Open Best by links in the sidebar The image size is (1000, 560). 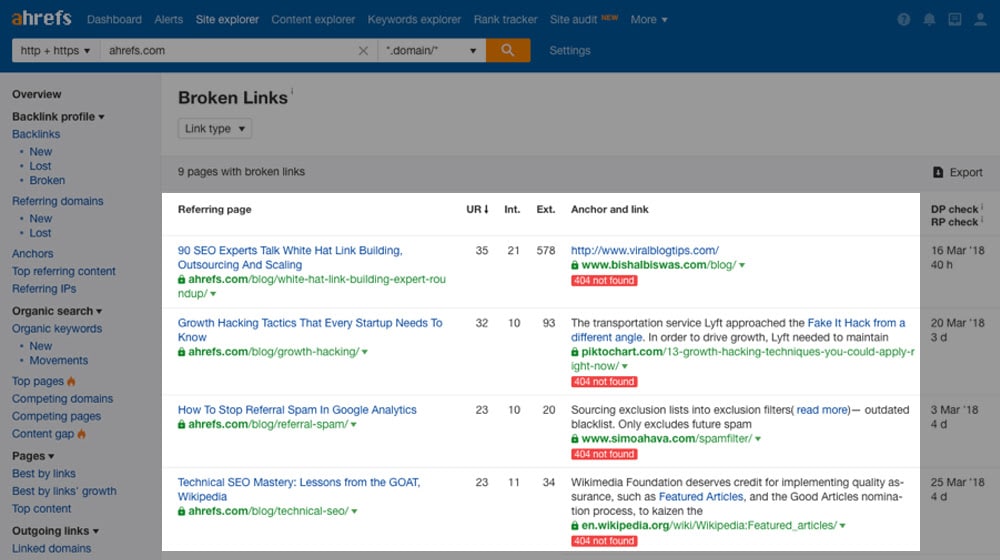(x=43, y=474)
